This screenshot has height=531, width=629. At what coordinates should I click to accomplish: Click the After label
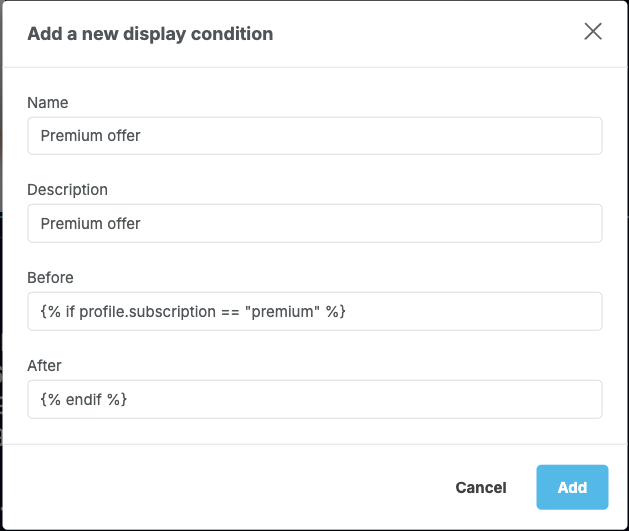coord(45,365)
